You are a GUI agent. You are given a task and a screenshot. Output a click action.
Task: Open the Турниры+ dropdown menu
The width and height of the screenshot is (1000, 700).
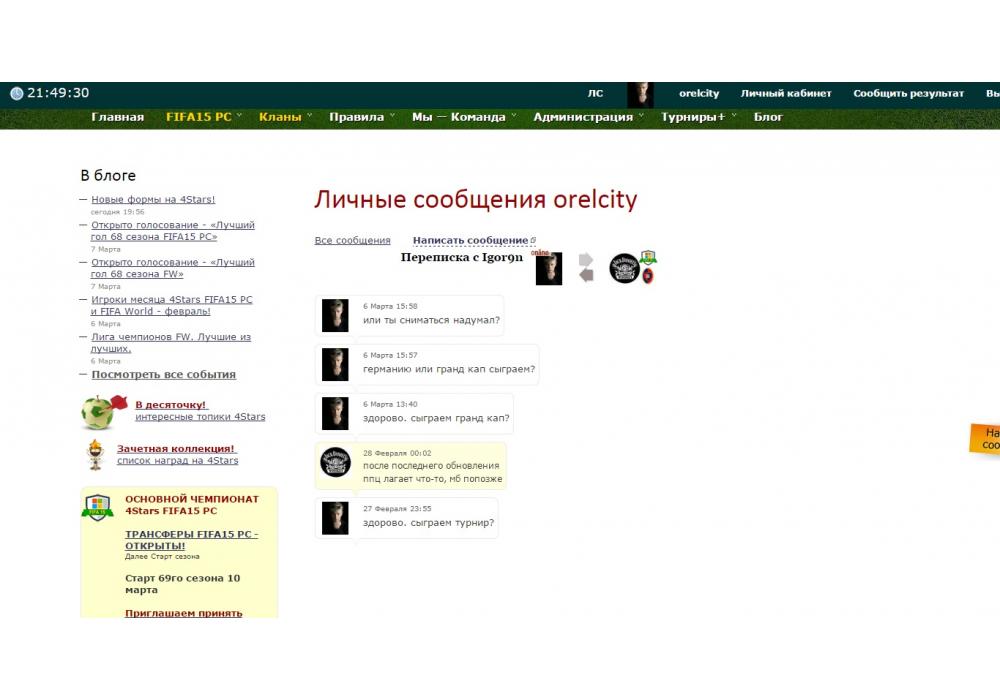coord(698,117)
